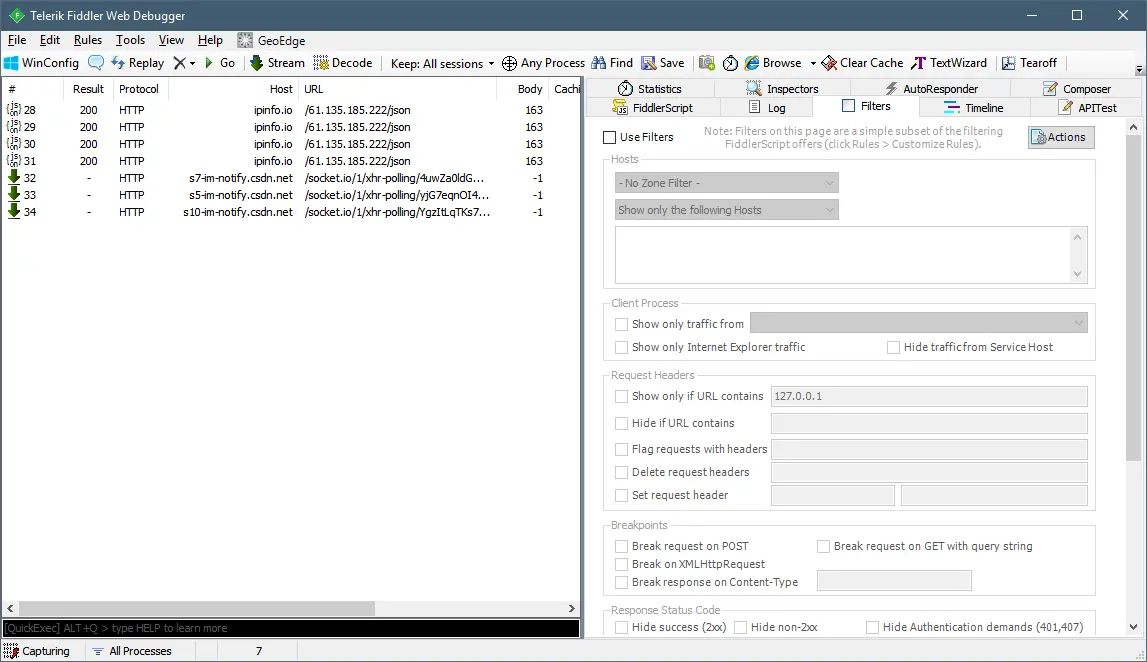Open Find sessions

click(x=612, y=63)
